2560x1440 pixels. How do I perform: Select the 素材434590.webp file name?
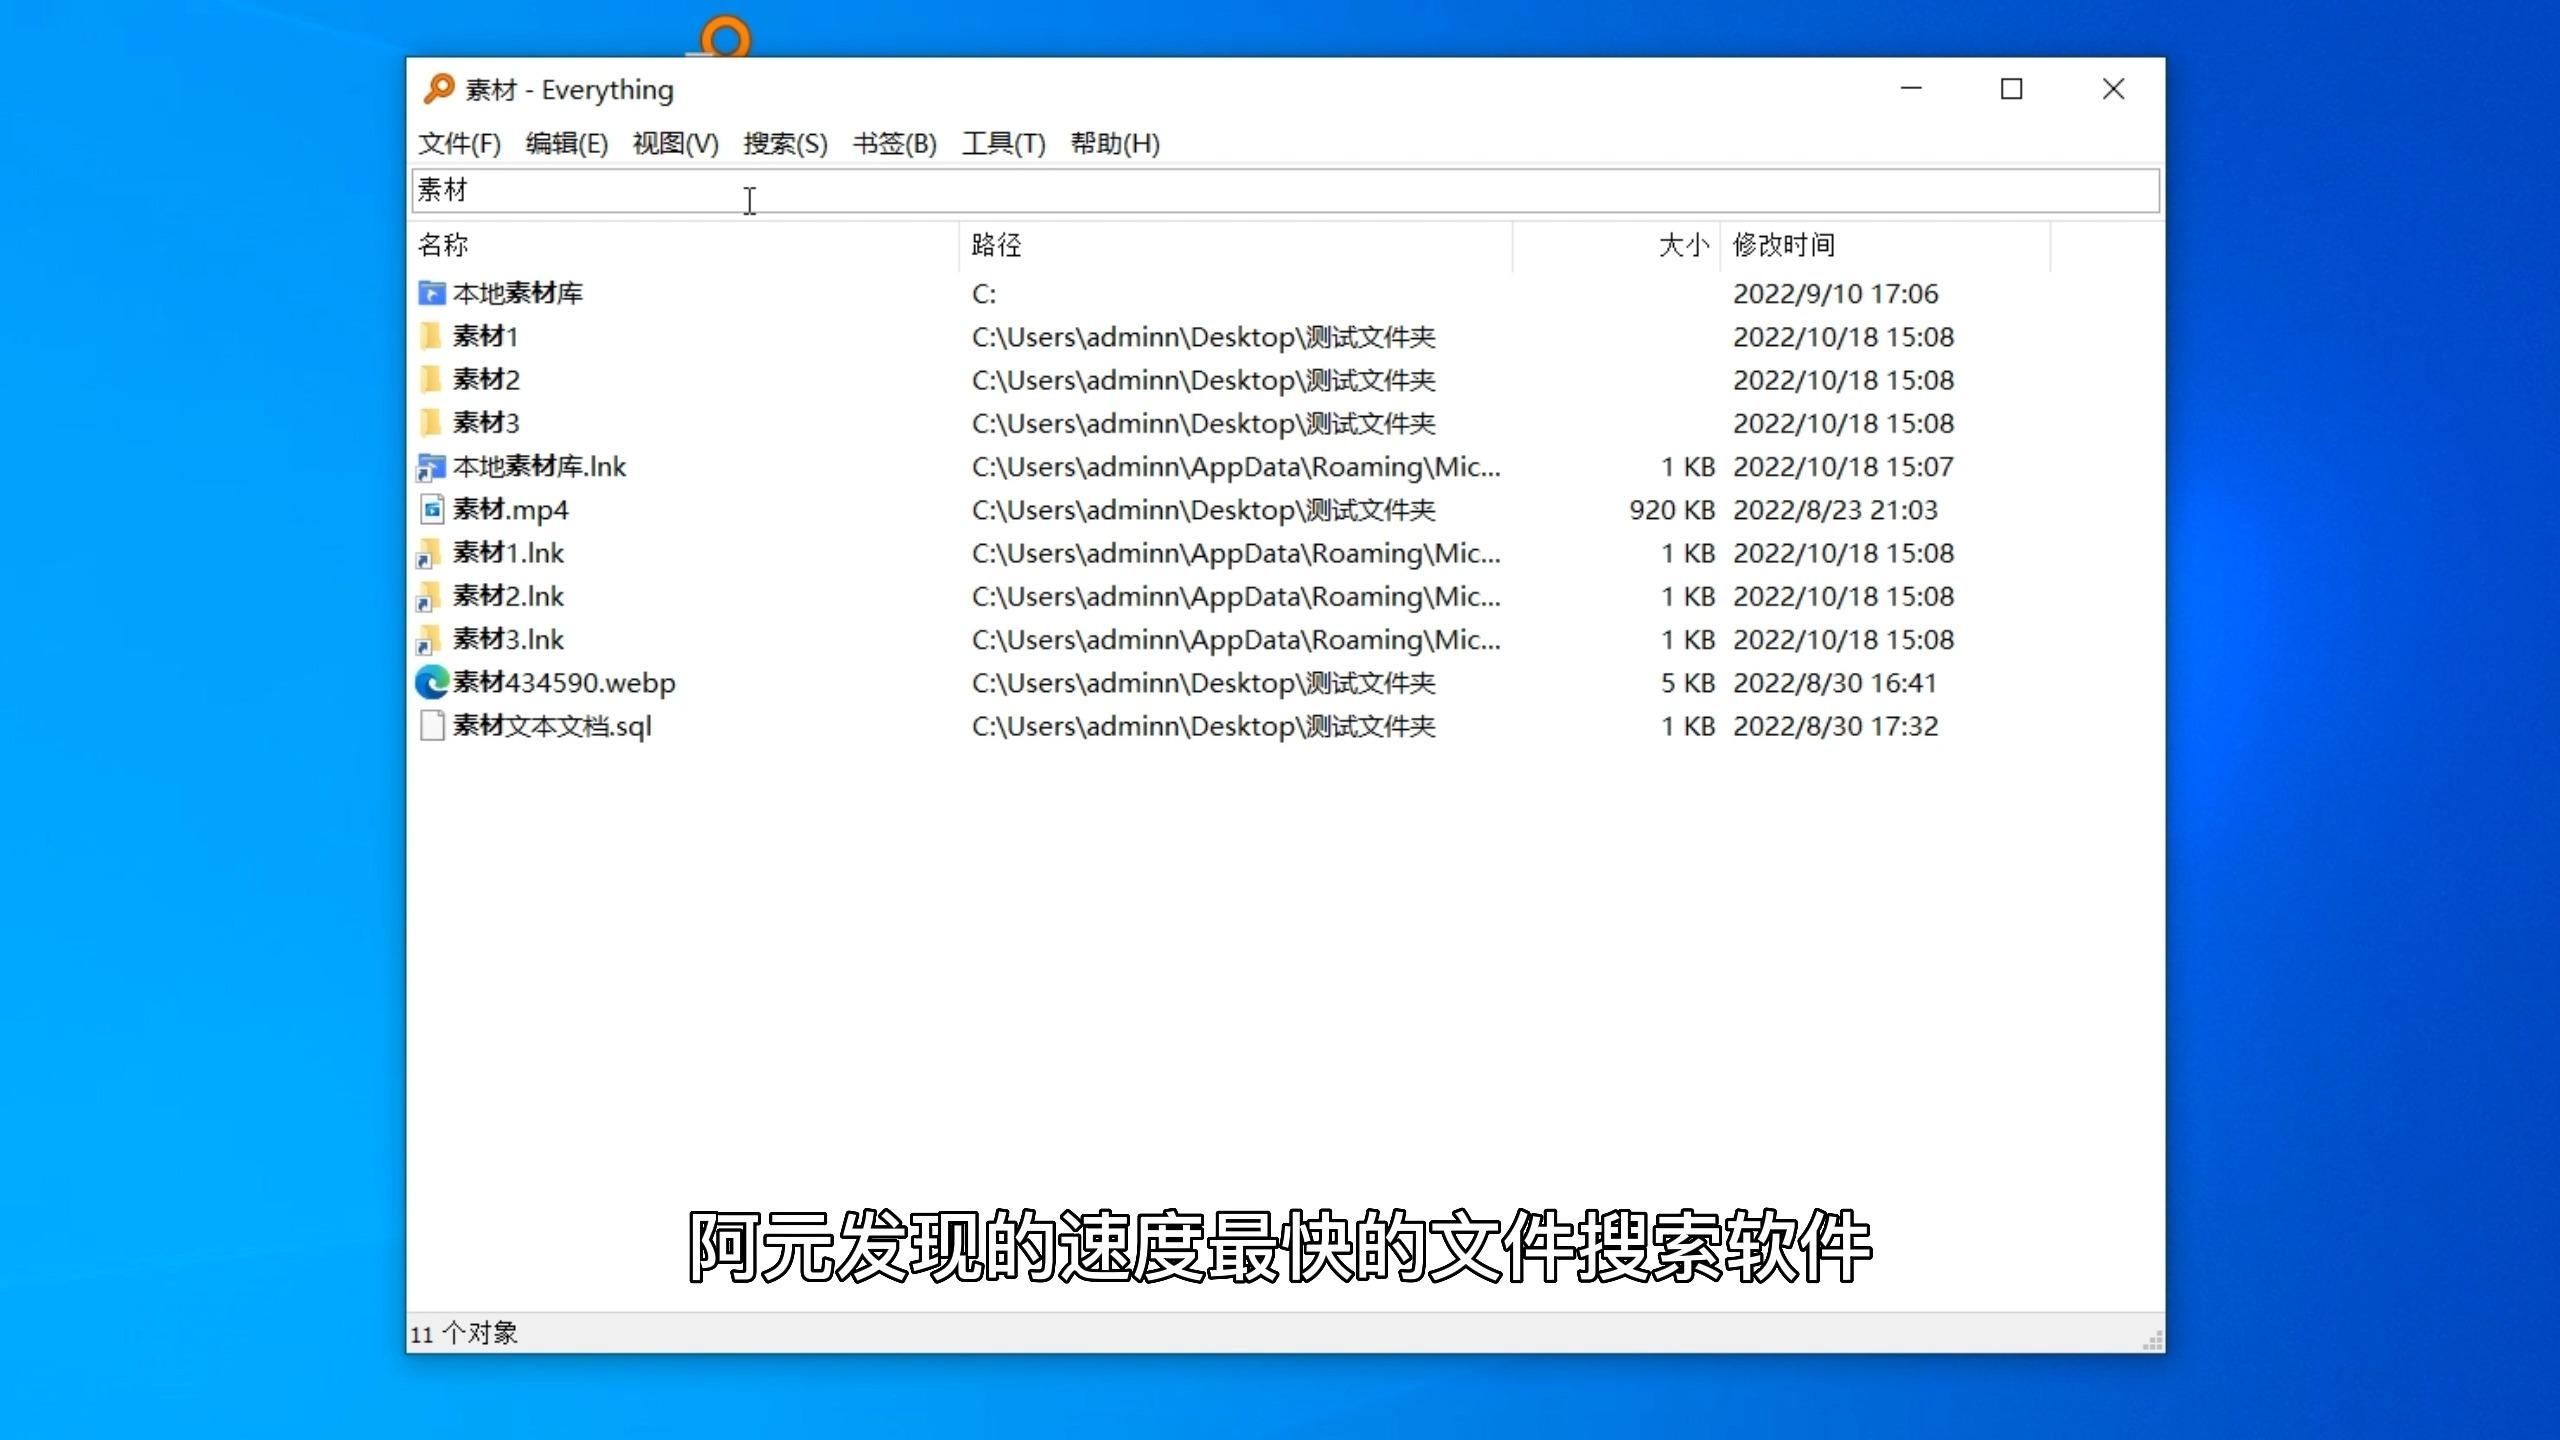click(x=564, y=682)
